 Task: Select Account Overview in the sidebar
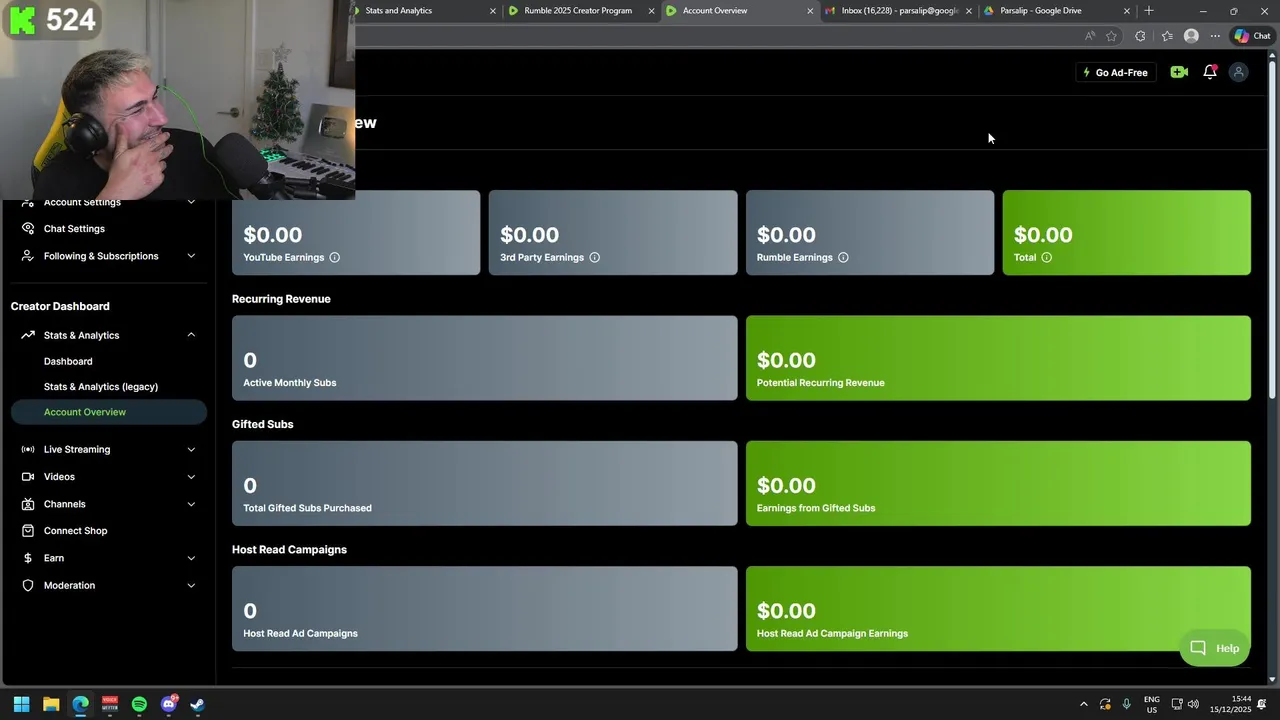coord(108,412)
